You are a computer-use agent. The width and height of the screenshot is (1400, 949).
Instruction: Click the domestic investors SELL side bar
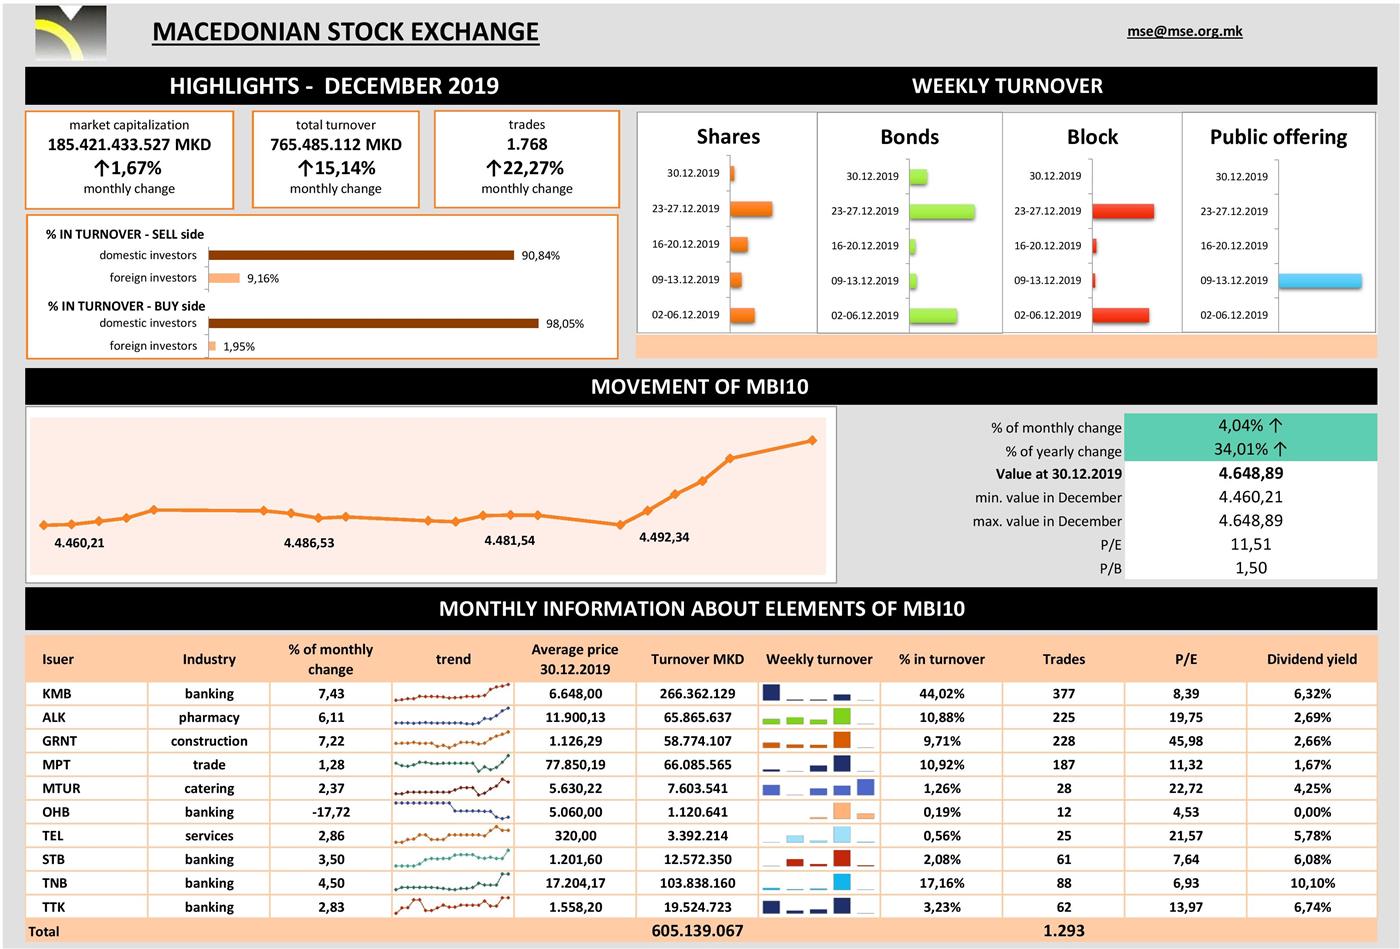click(x=361, y=255)
